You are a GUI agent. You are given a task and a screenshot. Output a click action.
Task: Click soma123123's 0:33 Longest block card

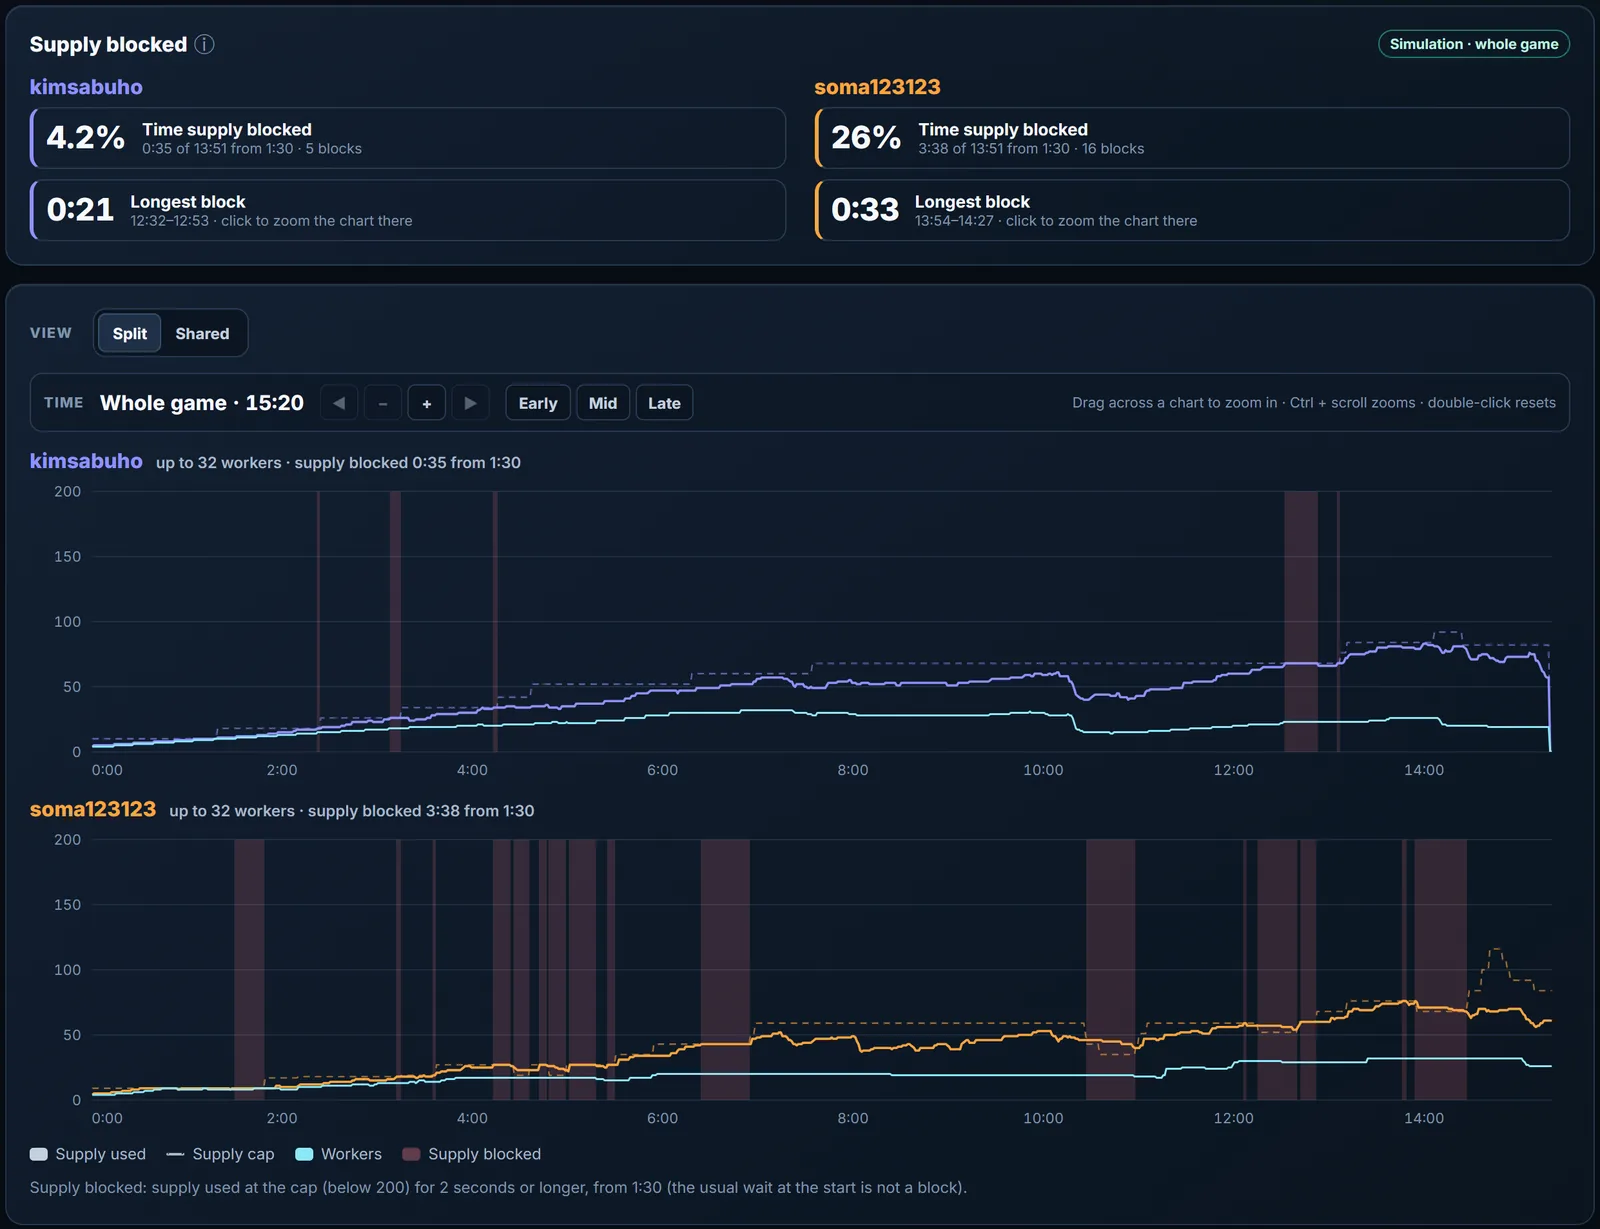pos(1192,210)
